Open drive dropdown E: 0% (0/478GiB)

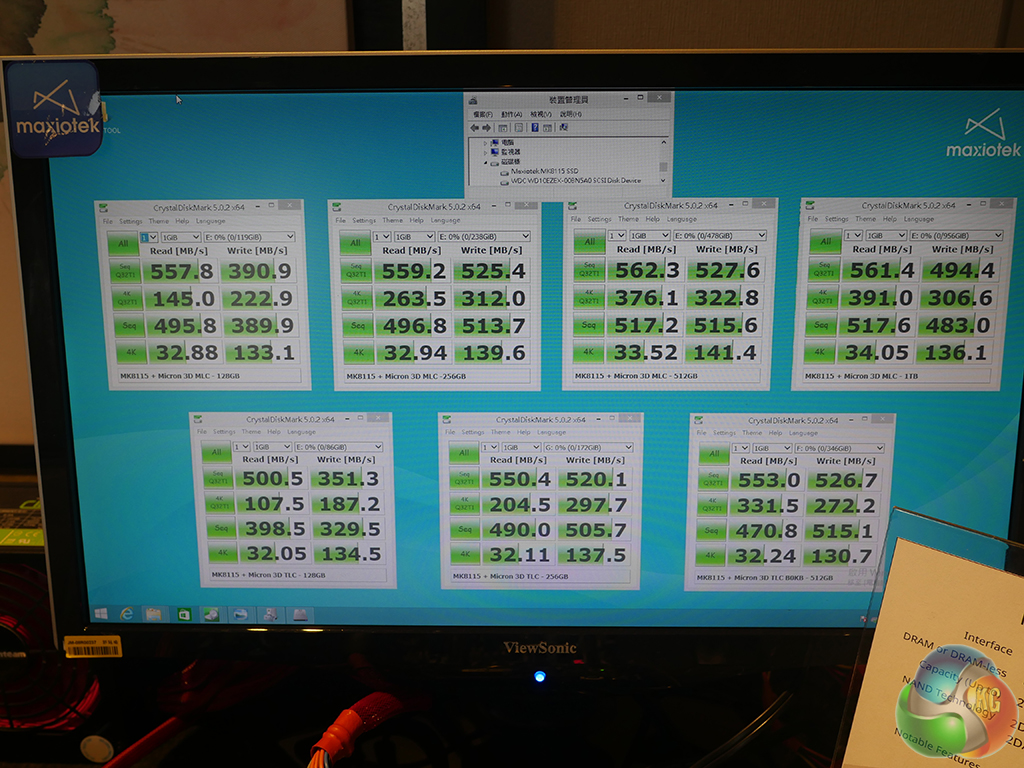coord(720,236)
